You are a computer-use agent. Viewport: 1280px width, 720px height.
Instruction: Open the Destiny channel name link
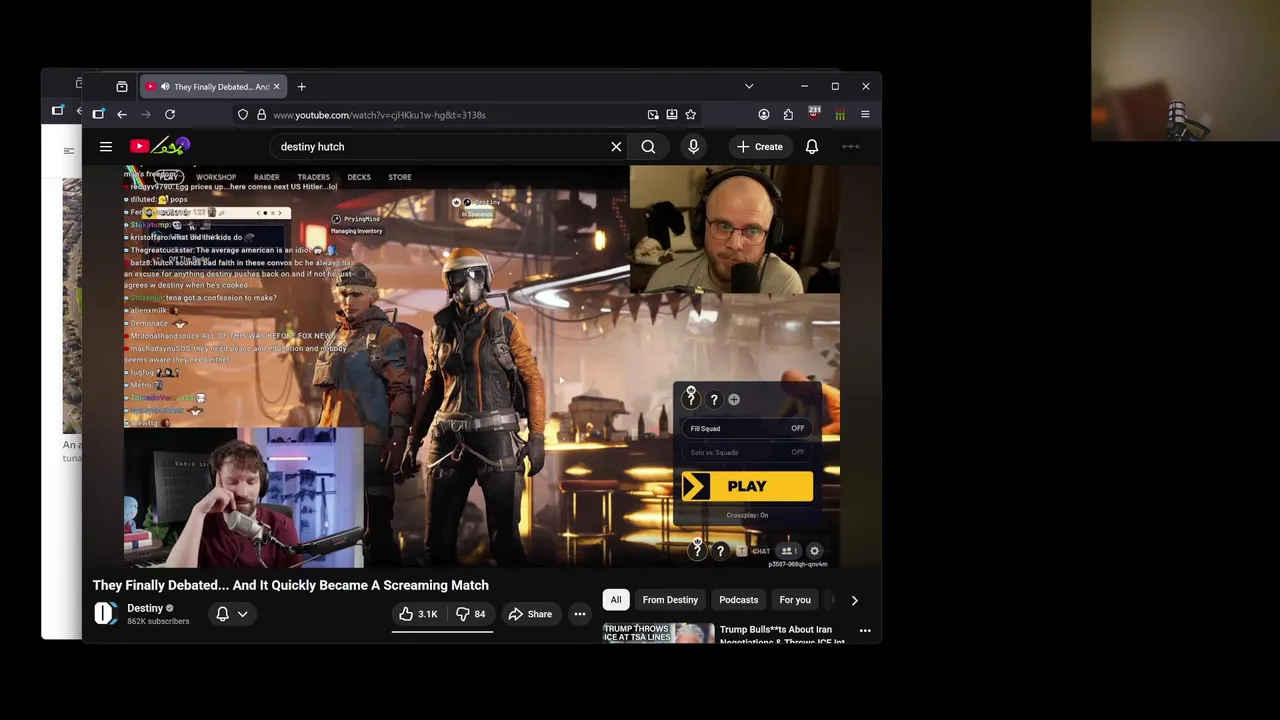click(x=145, y=608)
